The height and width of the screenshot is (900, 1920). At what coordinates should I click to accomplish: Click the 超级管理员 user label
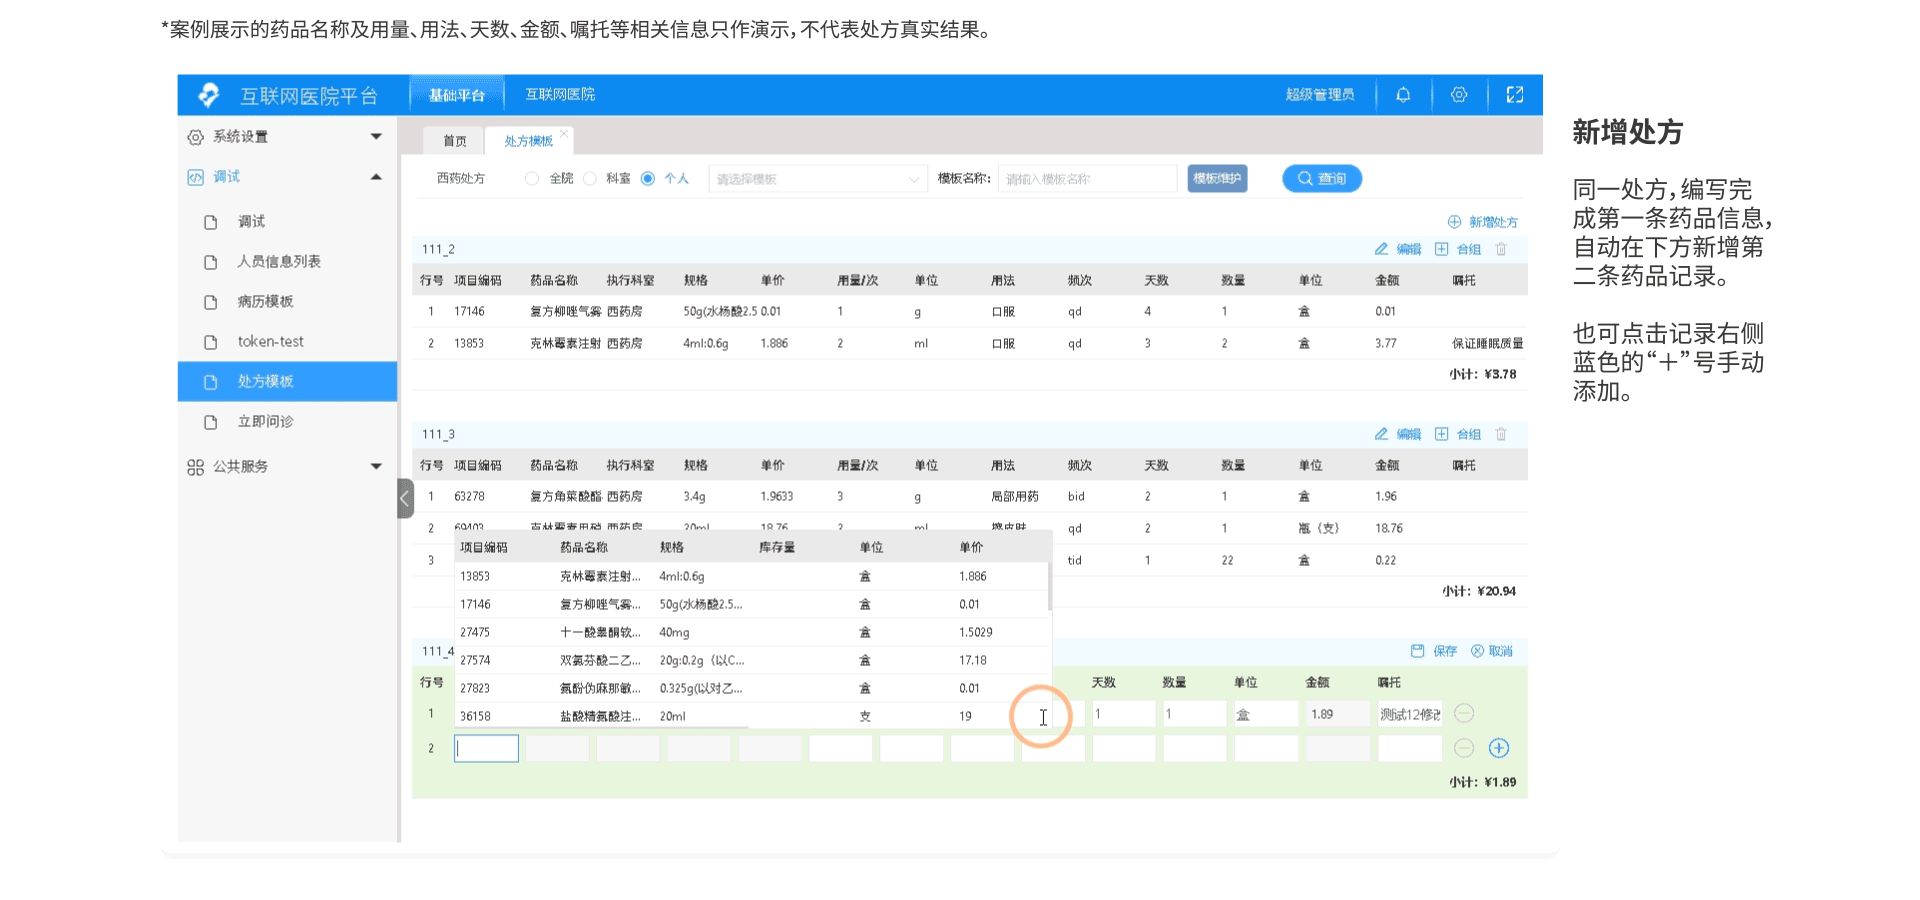point(1320,95)
